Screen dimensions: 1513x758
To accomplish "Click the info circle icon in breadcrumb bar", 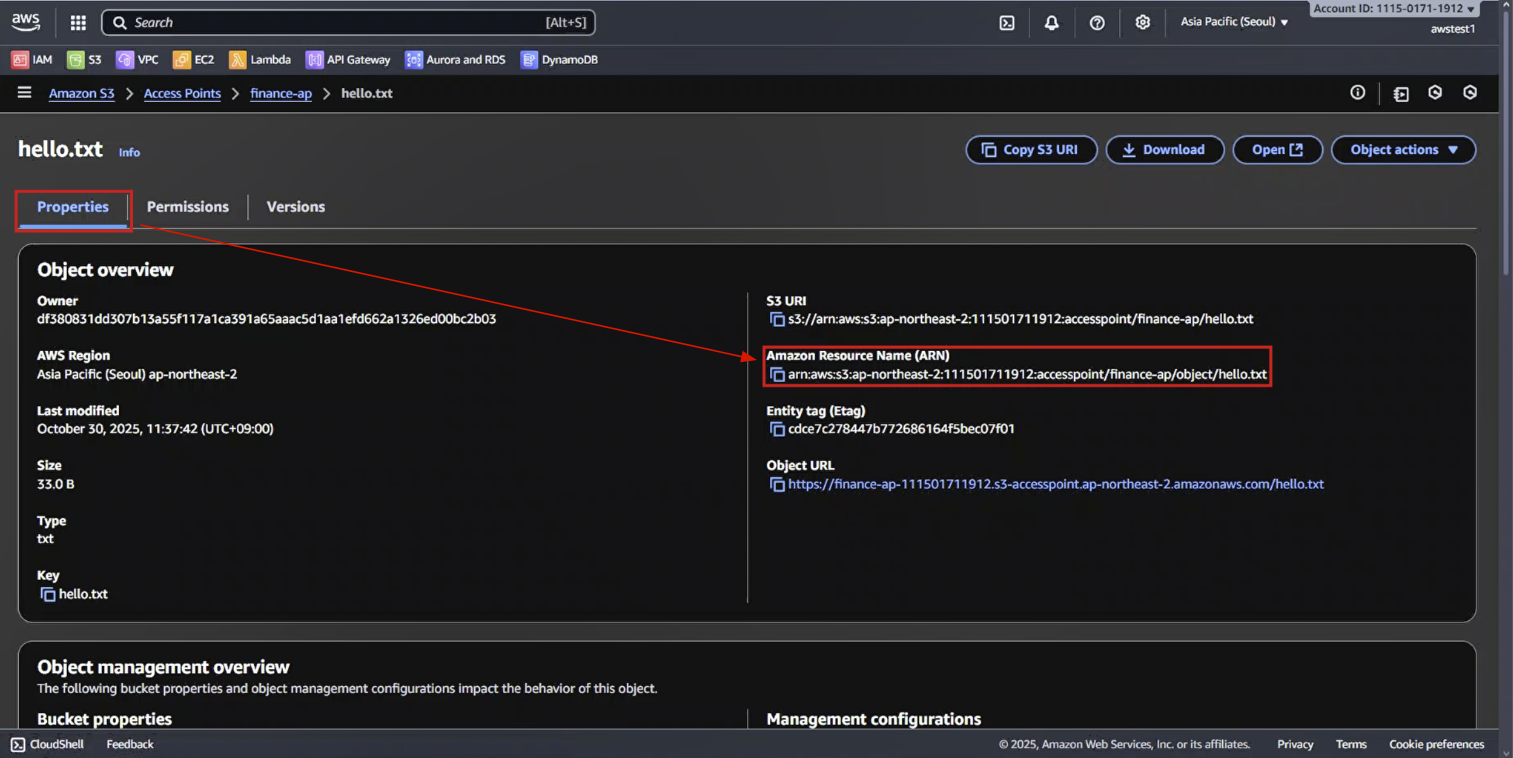I will pos(1357,93).
